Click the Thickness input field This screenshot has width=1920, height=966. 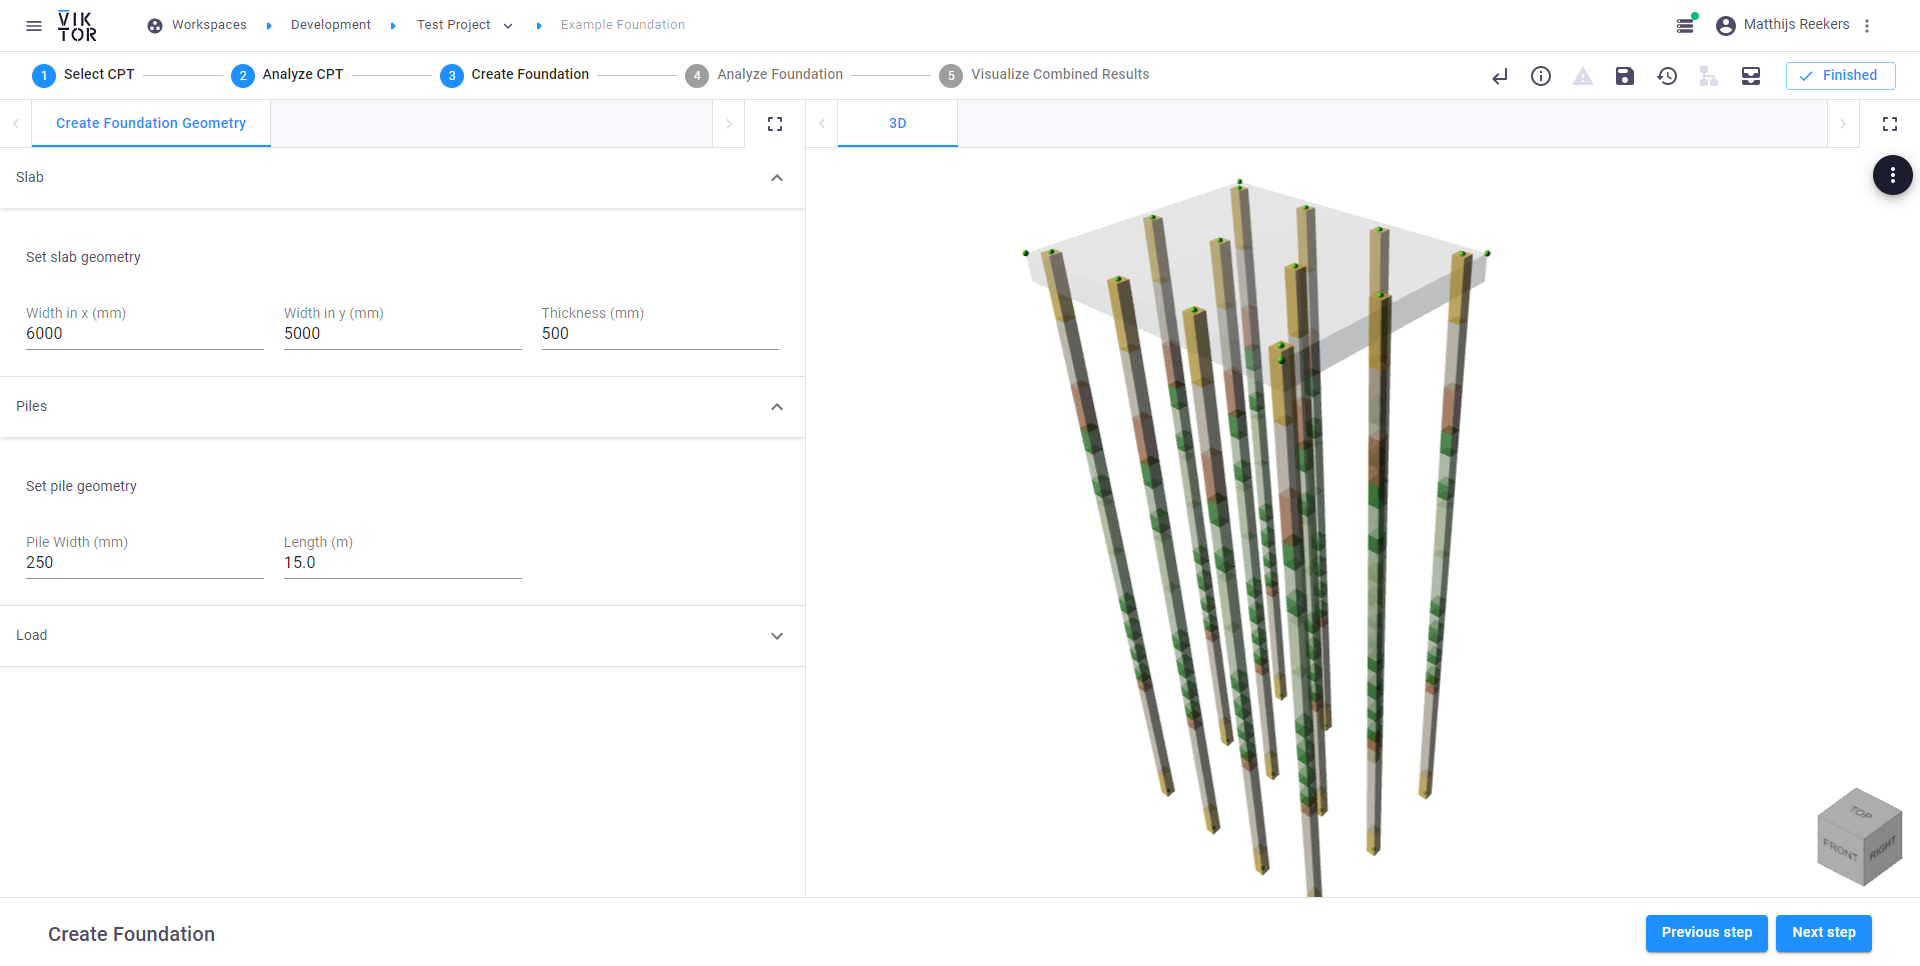tap(660, 334)
